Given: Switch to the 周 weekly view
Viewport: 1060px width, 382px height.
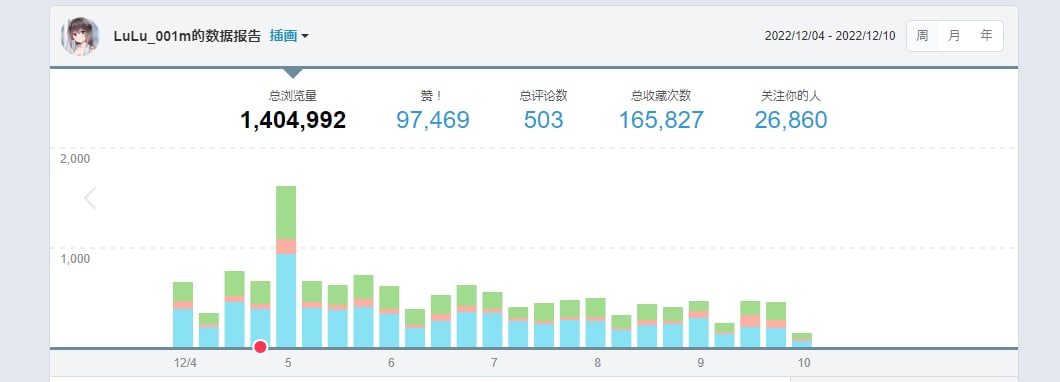Looking at the screenshot, I should click(x=922, y=36).
